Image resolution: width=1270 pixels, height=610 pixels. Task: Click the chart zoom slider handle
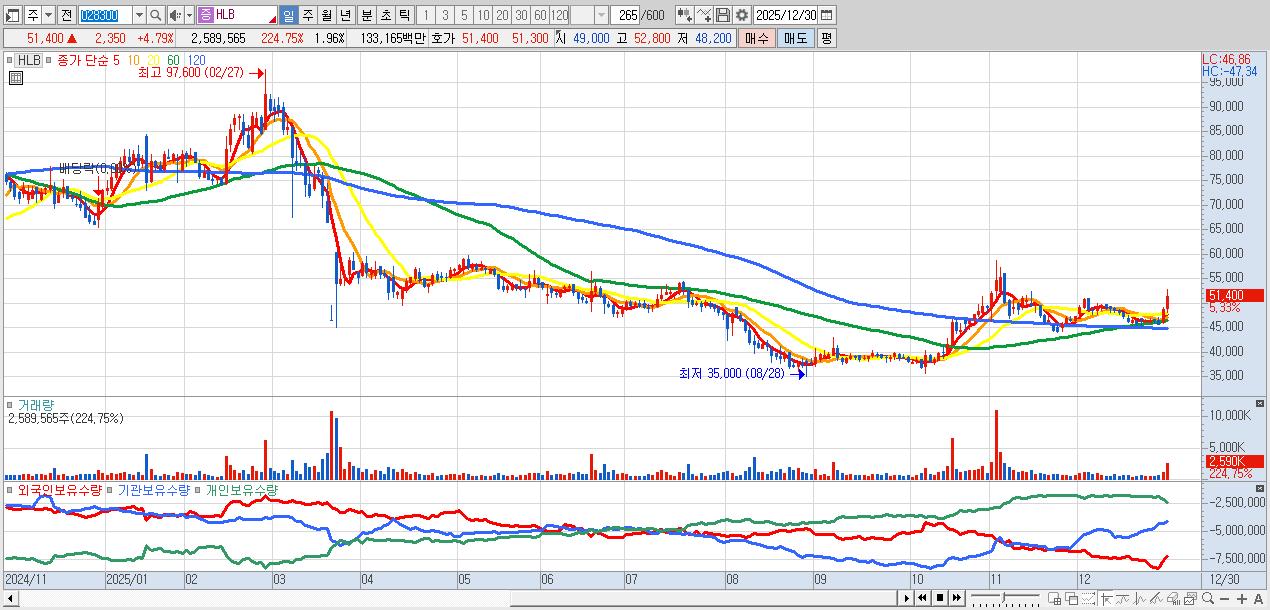click(1003, 597)
